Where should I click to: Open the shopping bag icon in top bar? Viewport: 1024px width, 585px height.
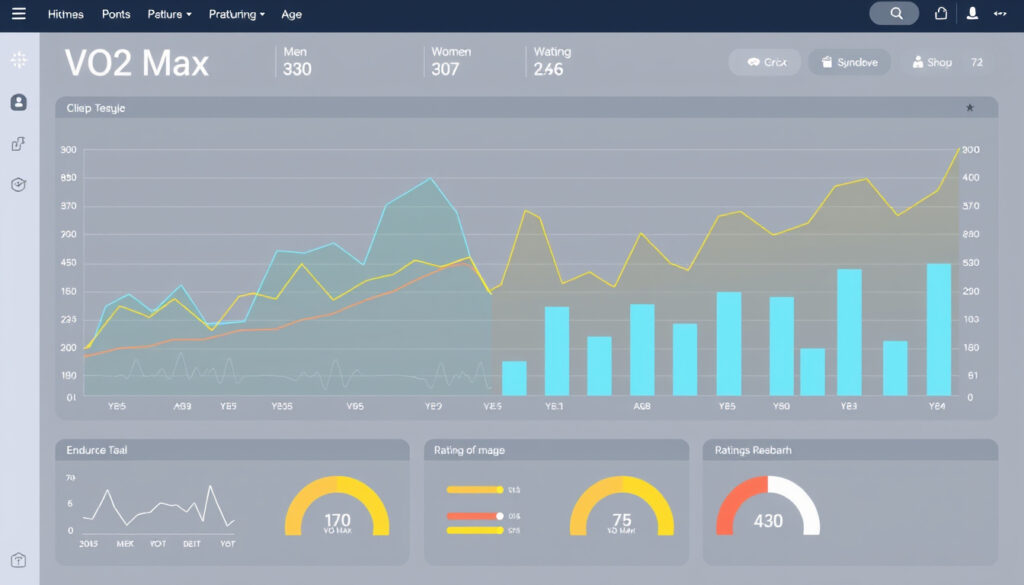[x=941, y=14]
